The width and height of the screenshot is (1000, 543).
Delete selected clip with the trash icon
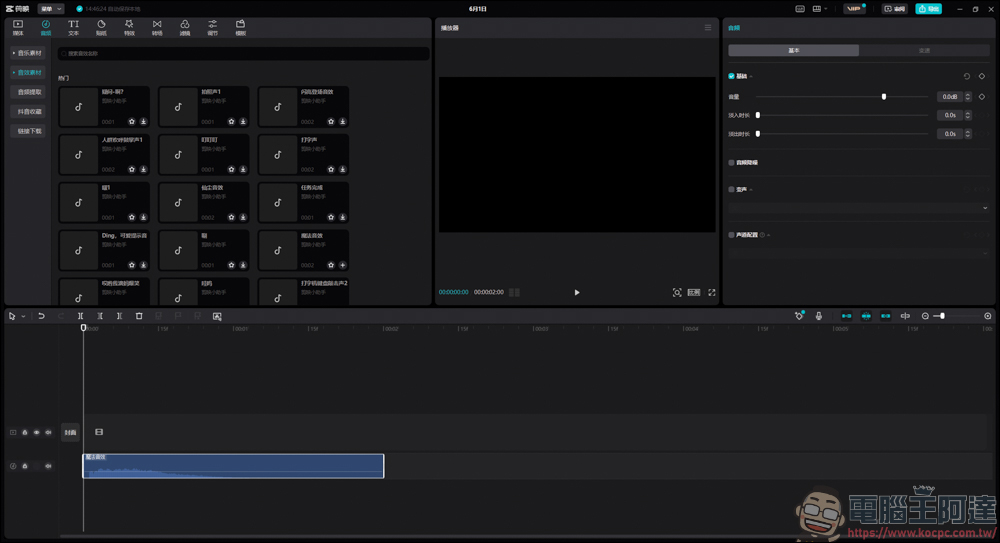click(x=139, y=316)
